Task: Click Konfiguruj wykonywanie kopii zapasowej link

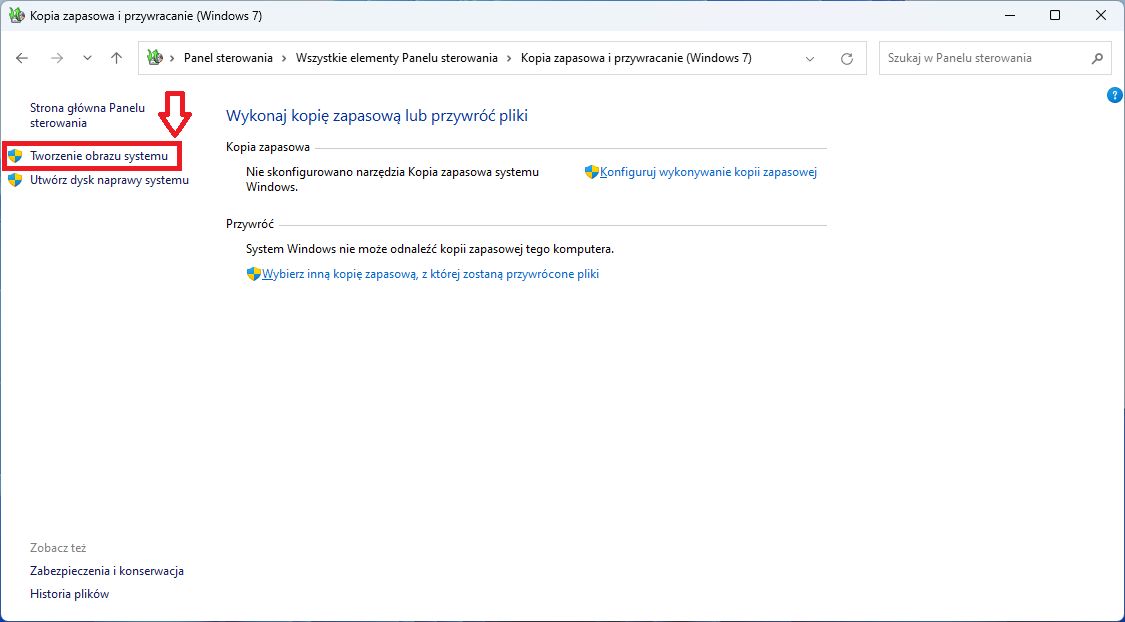Action: tap(708, 172)
